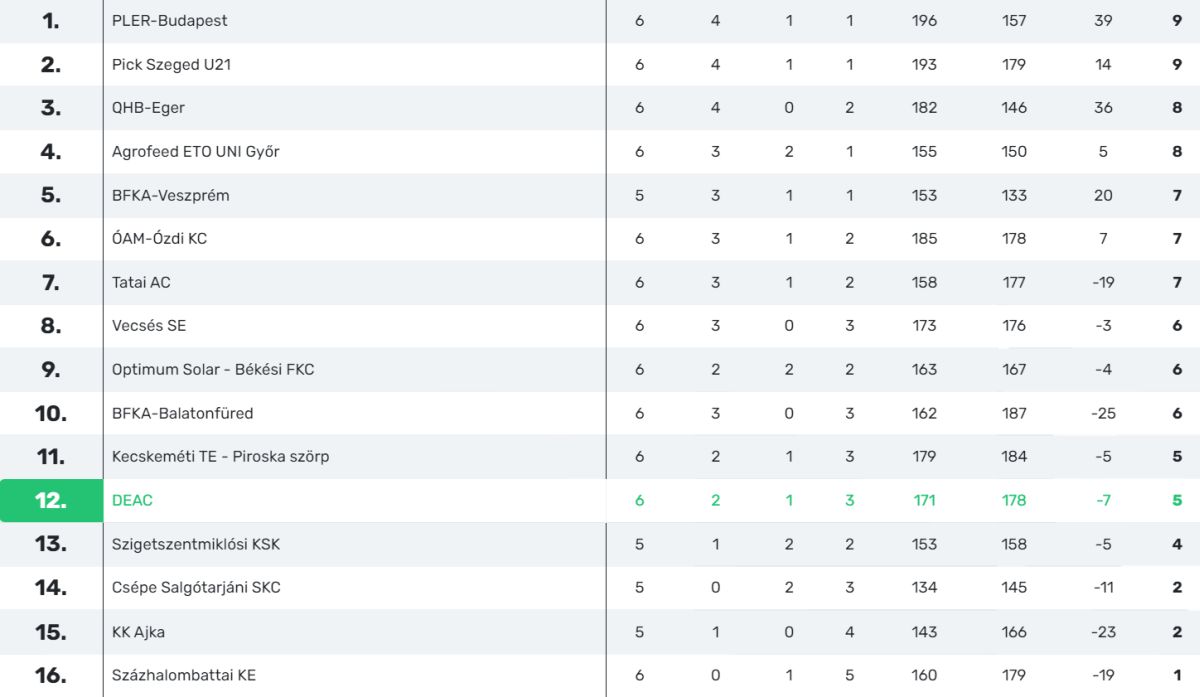Select the QHB-Eger team row

148,108
